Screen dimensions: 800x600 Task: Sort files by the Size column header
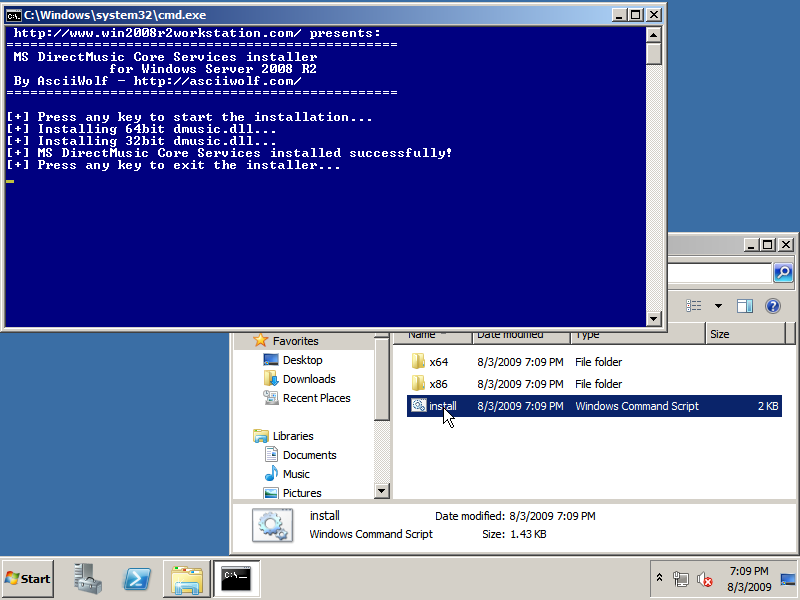click(746, 335)
